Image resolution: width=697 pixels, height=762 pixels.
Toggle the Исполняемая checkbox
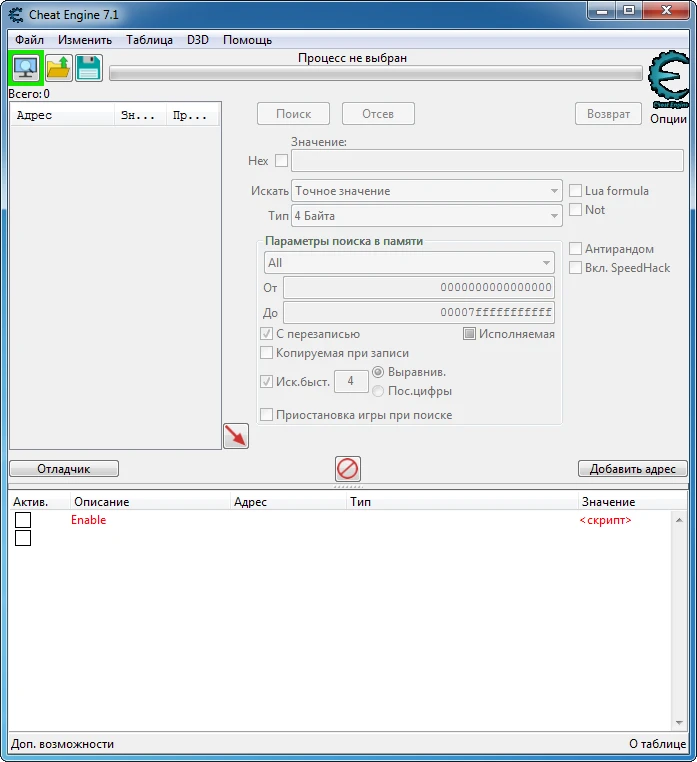pyautogui.click(x=469, y=334)
